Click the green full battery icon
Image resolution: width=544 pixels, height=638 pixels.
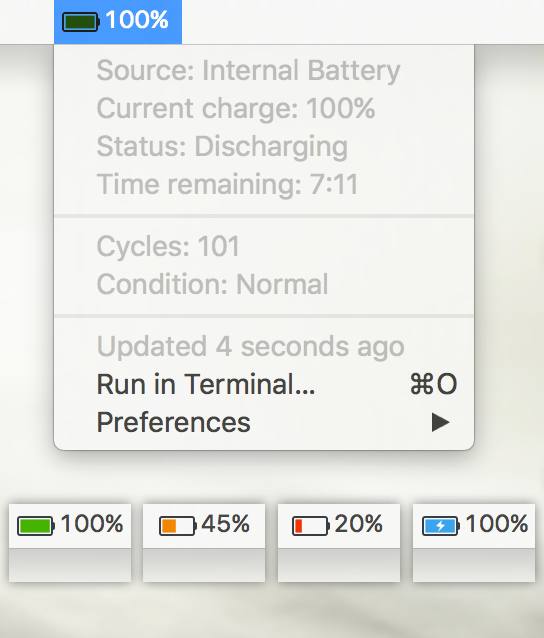[36, 526]
